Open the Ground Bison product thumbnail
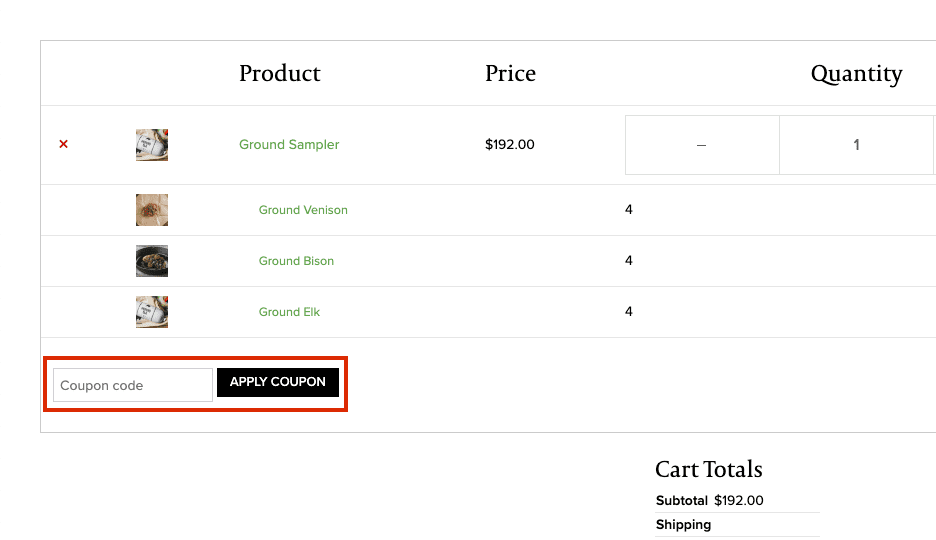Screen dimensions: 936x540 (152, 261)
